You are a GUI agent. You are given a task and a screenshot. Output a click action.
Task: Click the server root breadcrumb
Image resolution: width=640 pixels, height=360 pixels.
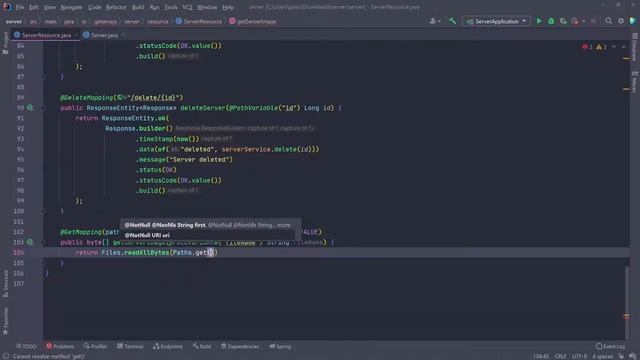tap(13, 21)
